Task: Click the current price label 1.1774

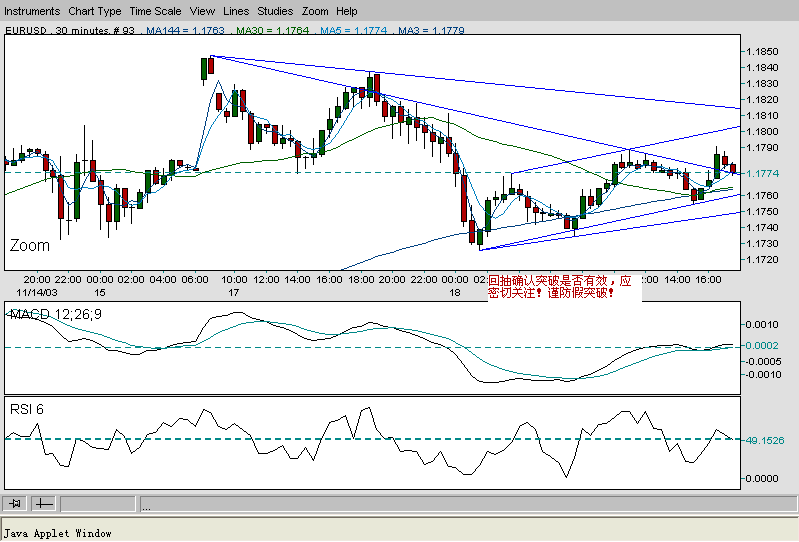Action: (x=762, y=174)
